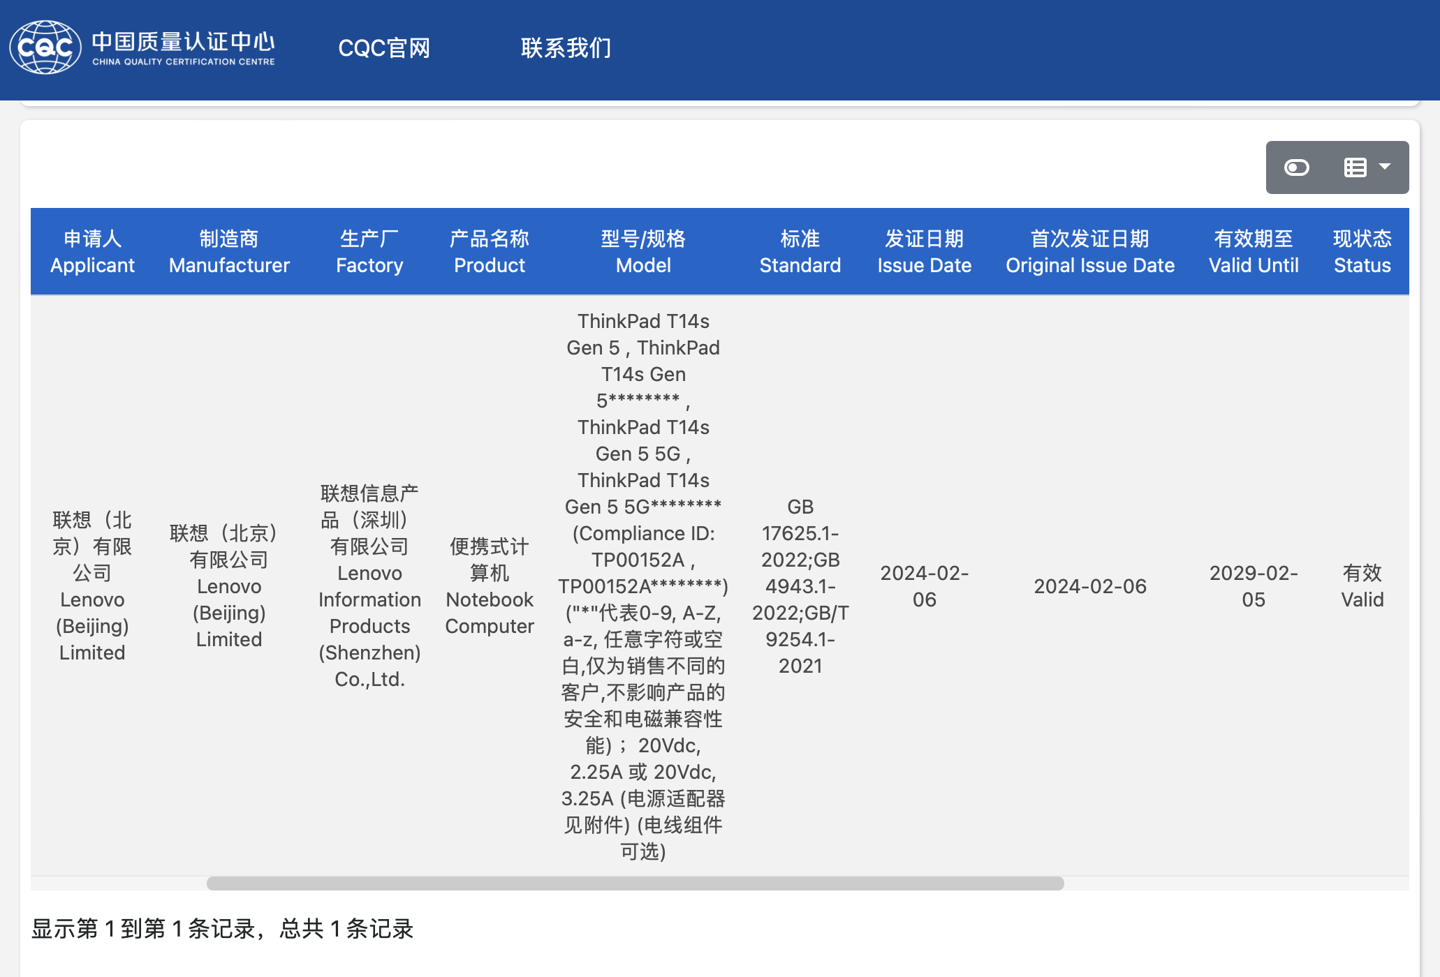This screenshot has height=977, width=1440.
Task: Click the Standard column header
Action: [x=800, y=252]
